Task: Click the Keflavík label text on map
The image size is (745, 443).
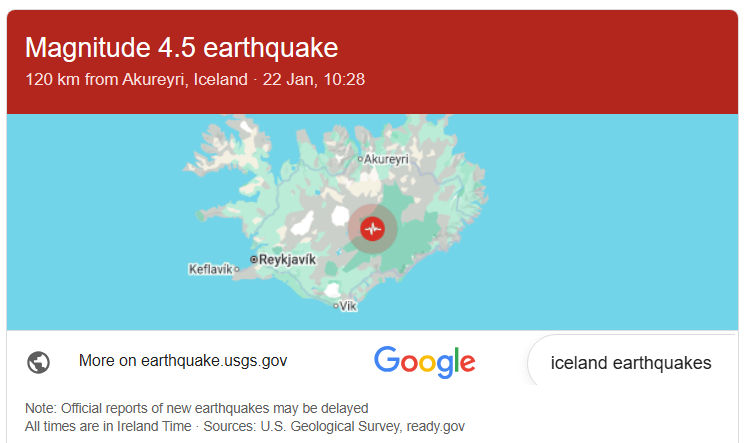Action: click(x=209, y=269)
